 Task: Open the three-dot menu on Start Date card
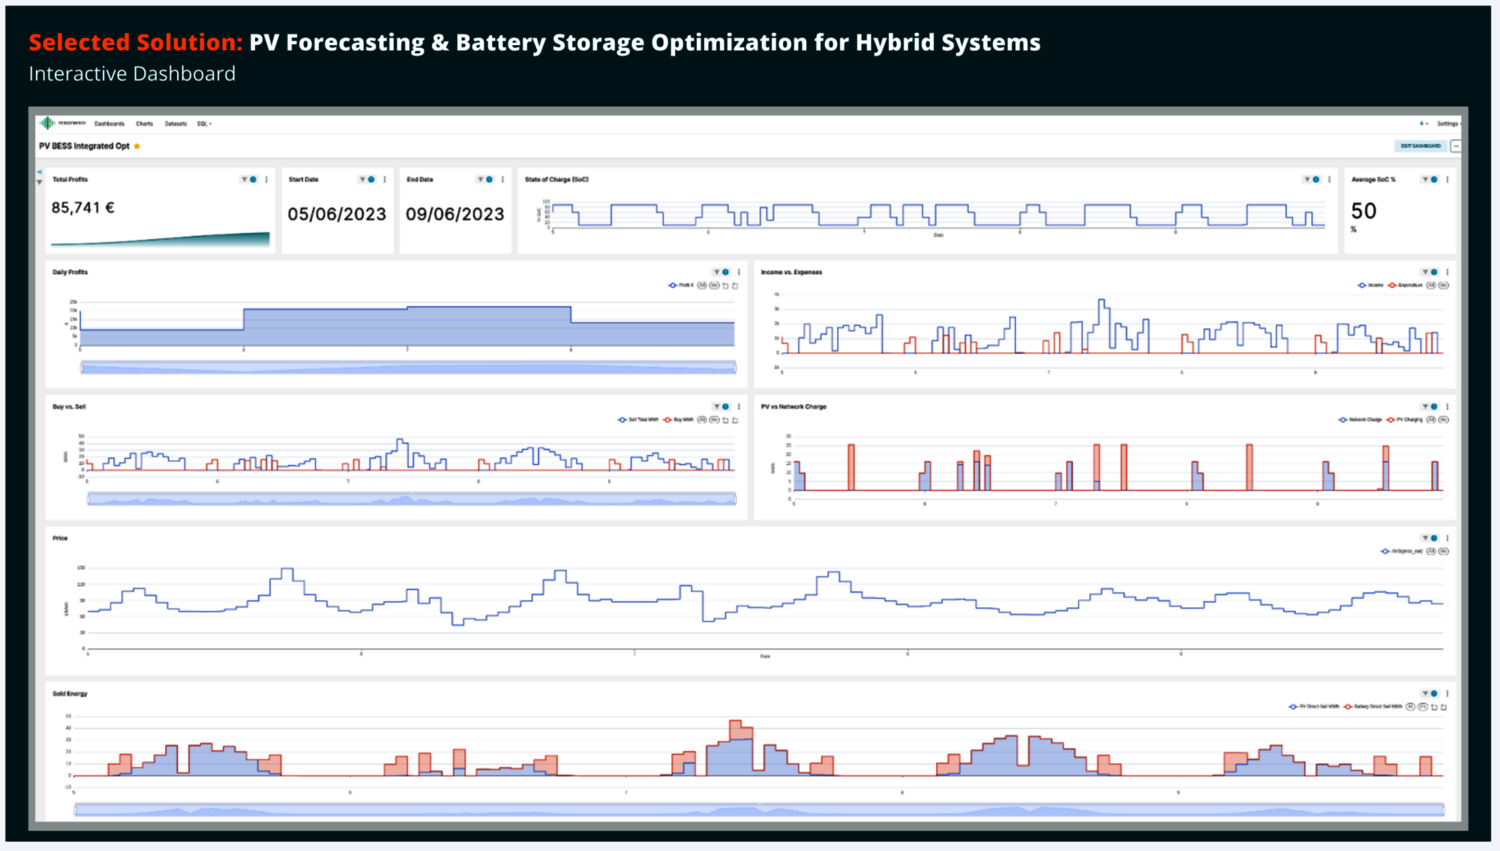pyautogui.click(x=385, y=180)
